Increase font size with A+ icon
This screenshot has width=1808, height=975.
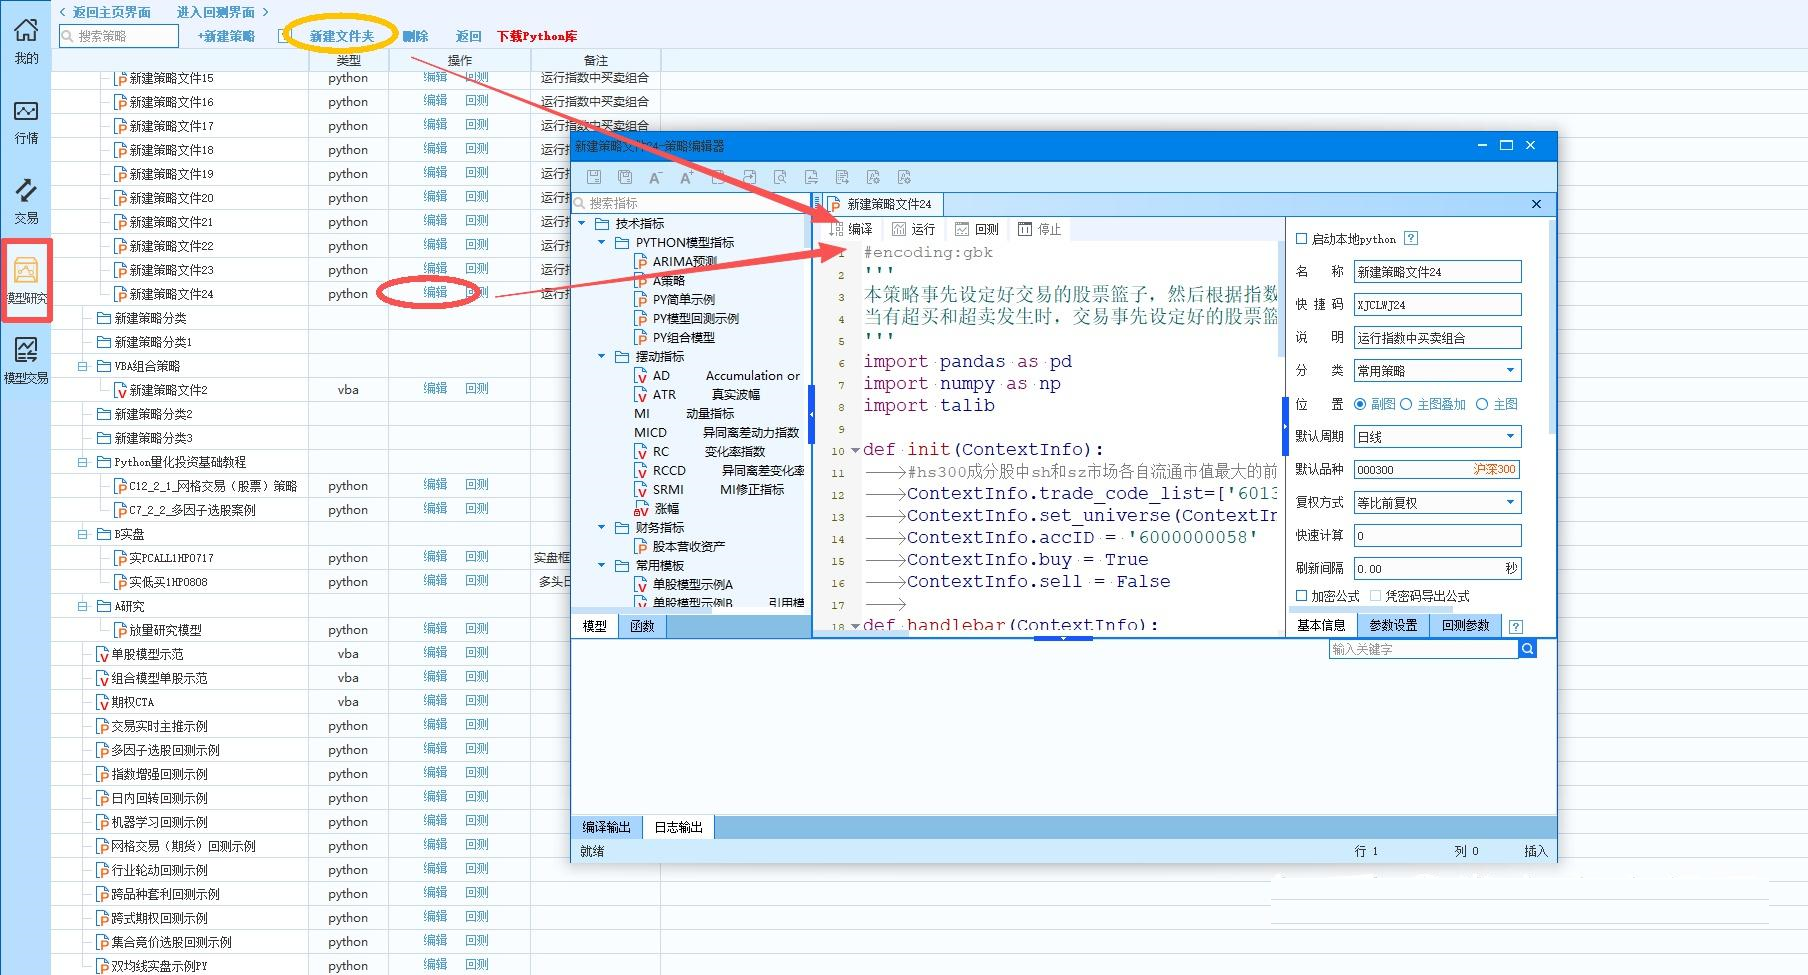(x=687, y=177)
